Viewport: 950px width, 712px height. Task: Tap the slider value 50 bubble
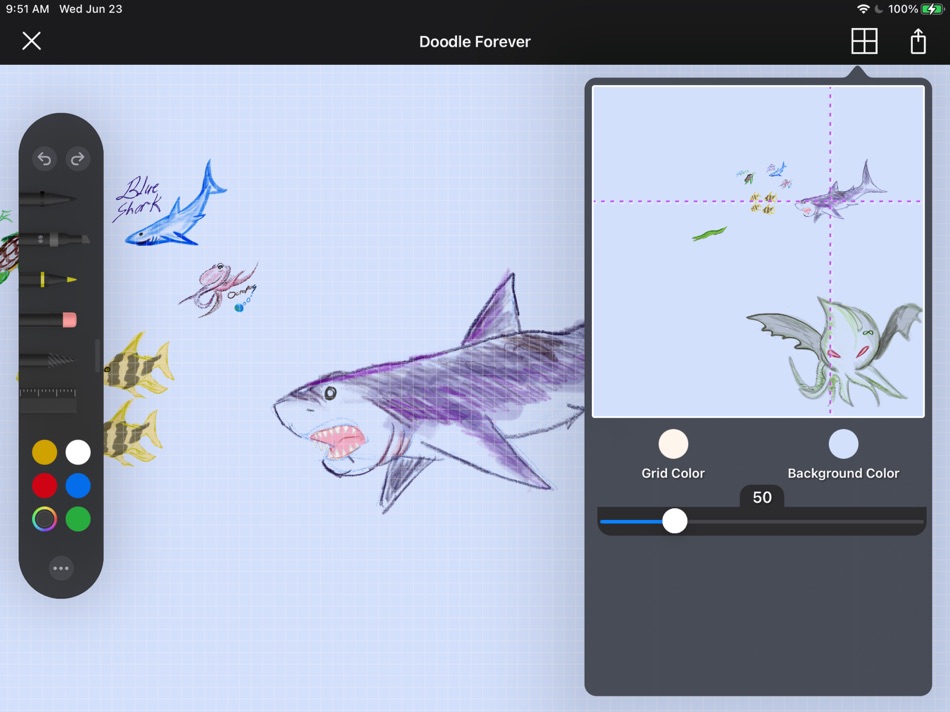(762, 497)
